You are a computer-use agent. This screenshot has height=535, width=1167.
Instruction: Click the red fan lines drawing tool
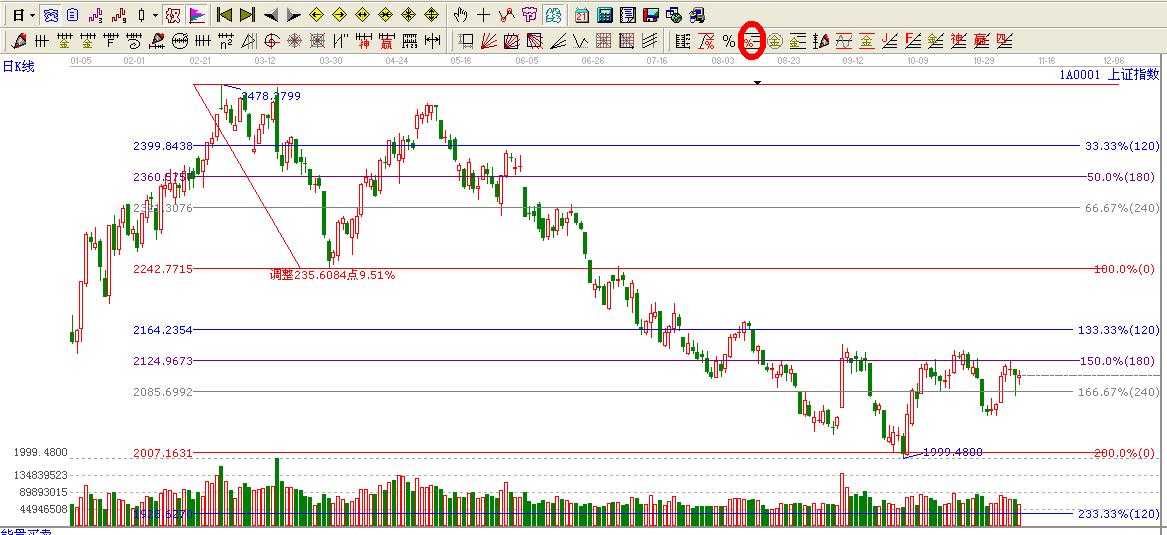489,41
